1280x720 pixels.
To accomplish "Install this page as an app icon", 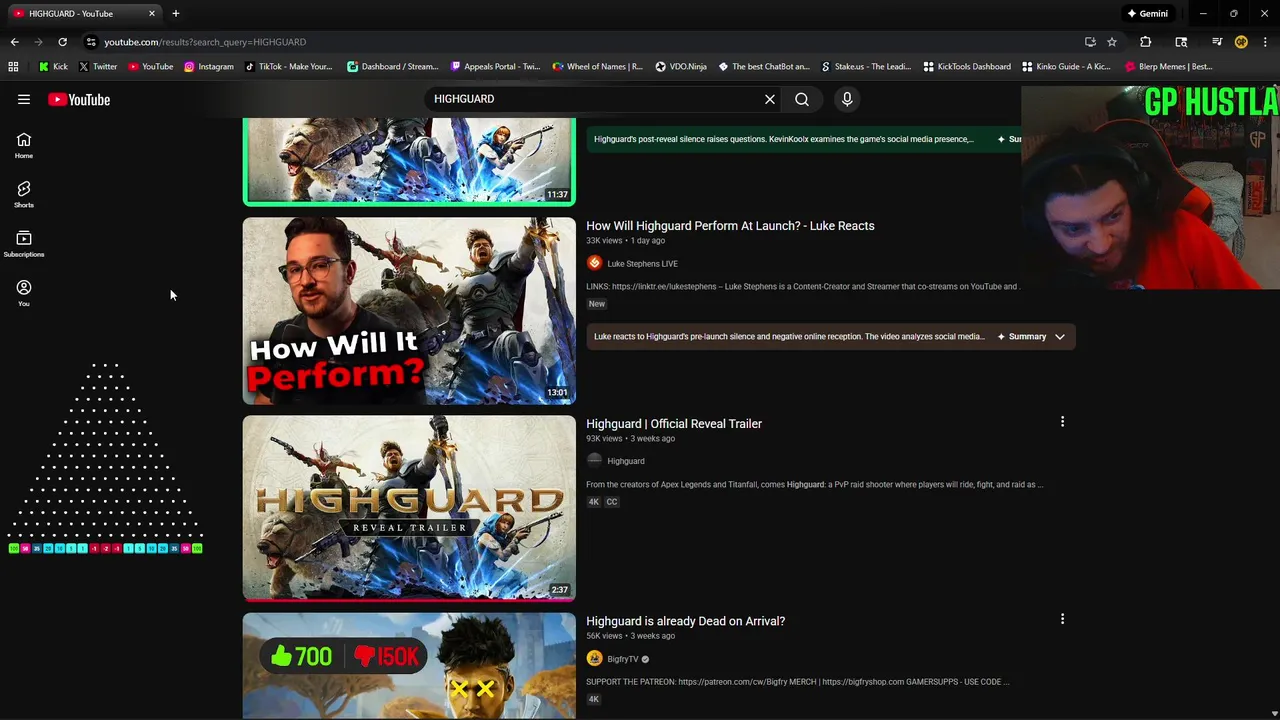I will coord(1090,42).
